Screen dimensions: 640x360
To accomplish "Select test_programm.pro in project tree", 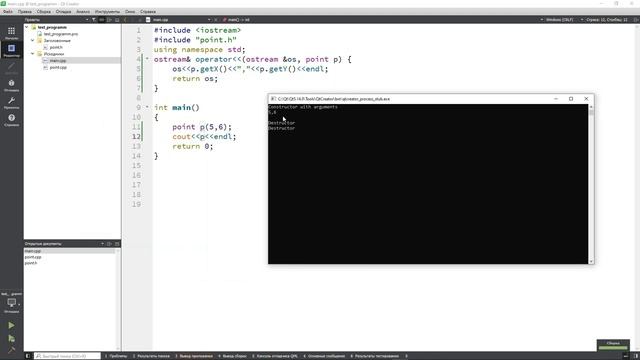I will 61,34.
